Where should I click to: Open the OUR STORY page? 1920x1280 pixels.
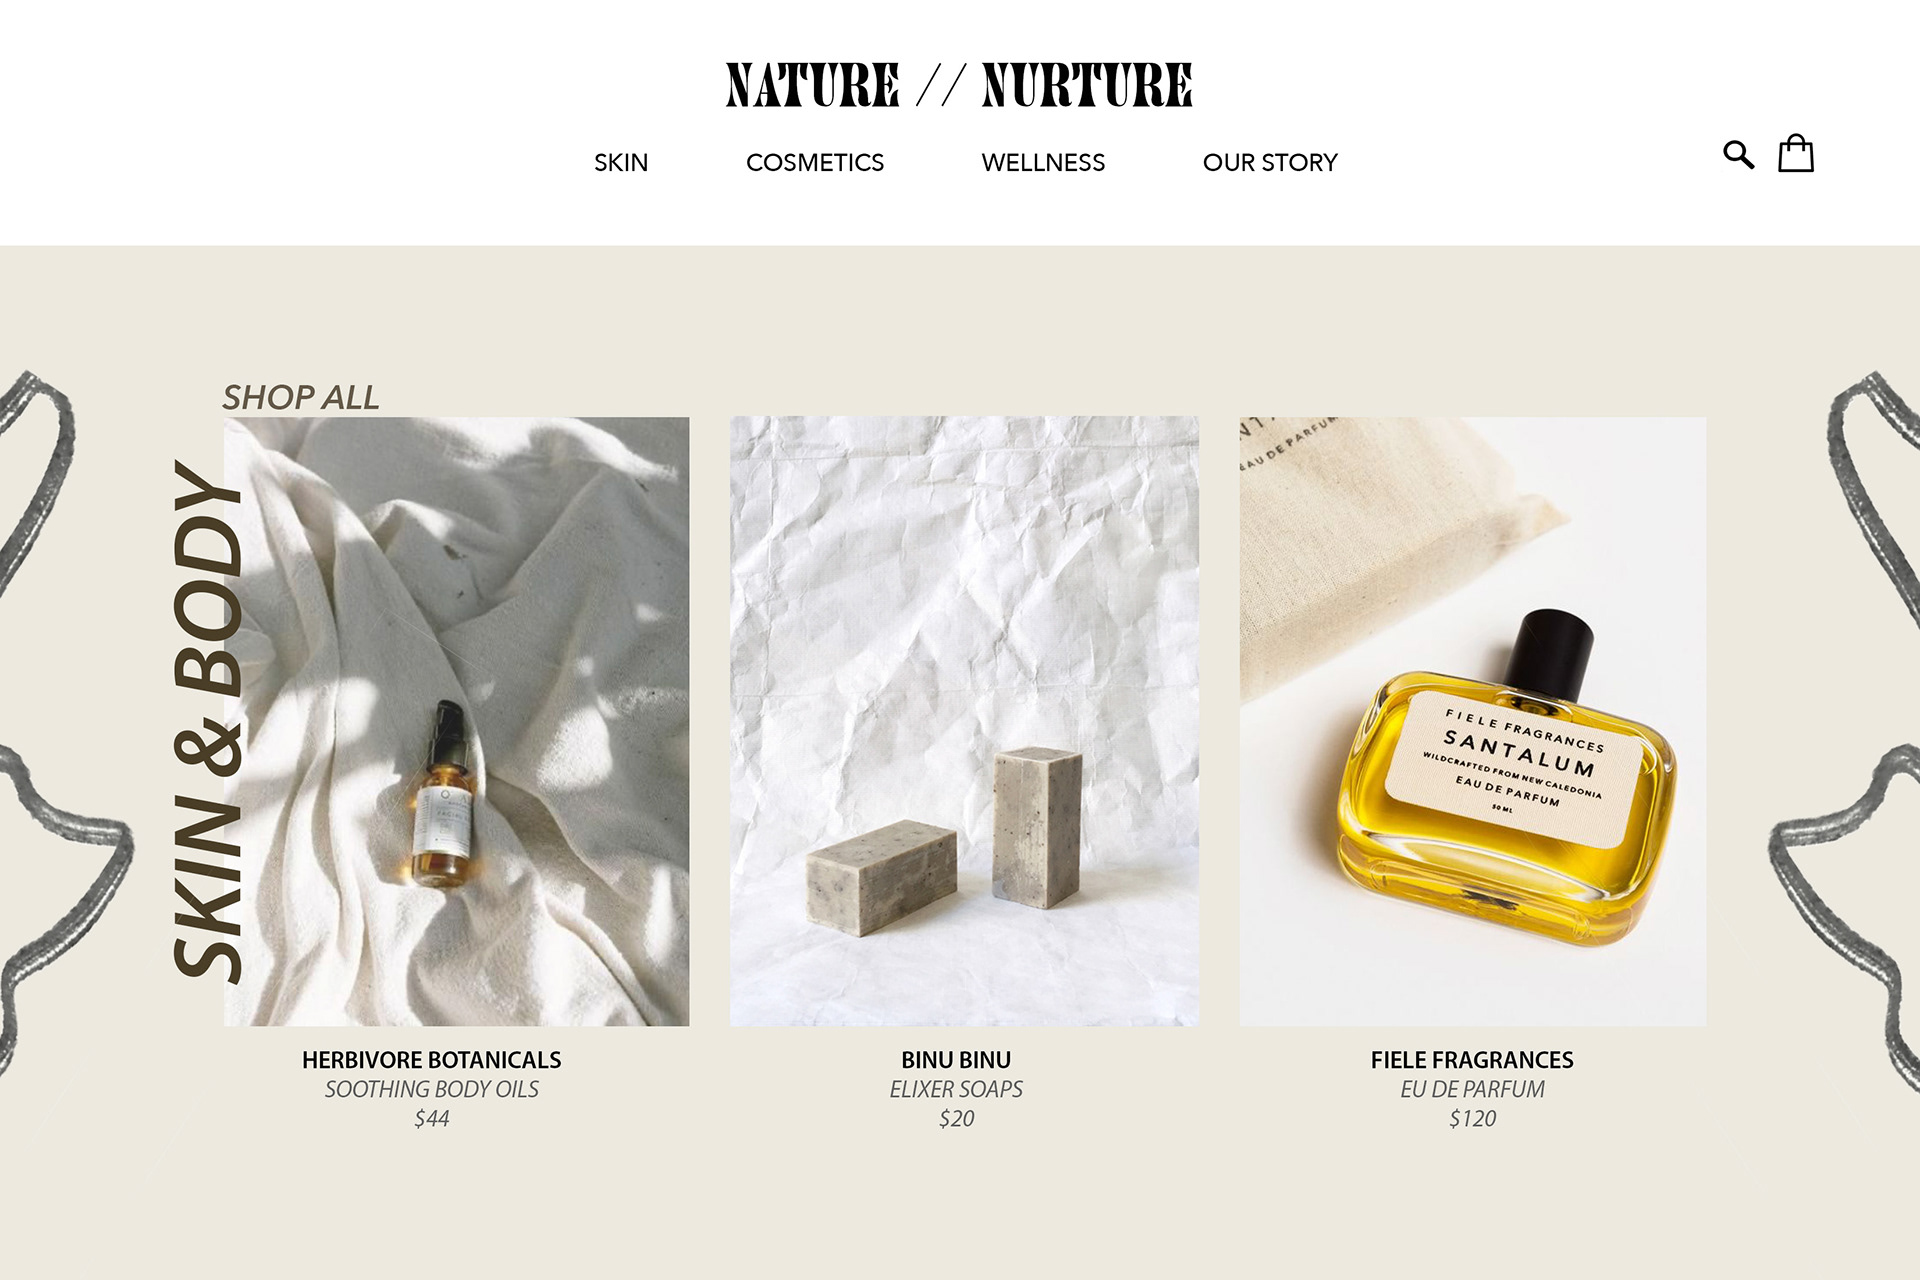1270,162
